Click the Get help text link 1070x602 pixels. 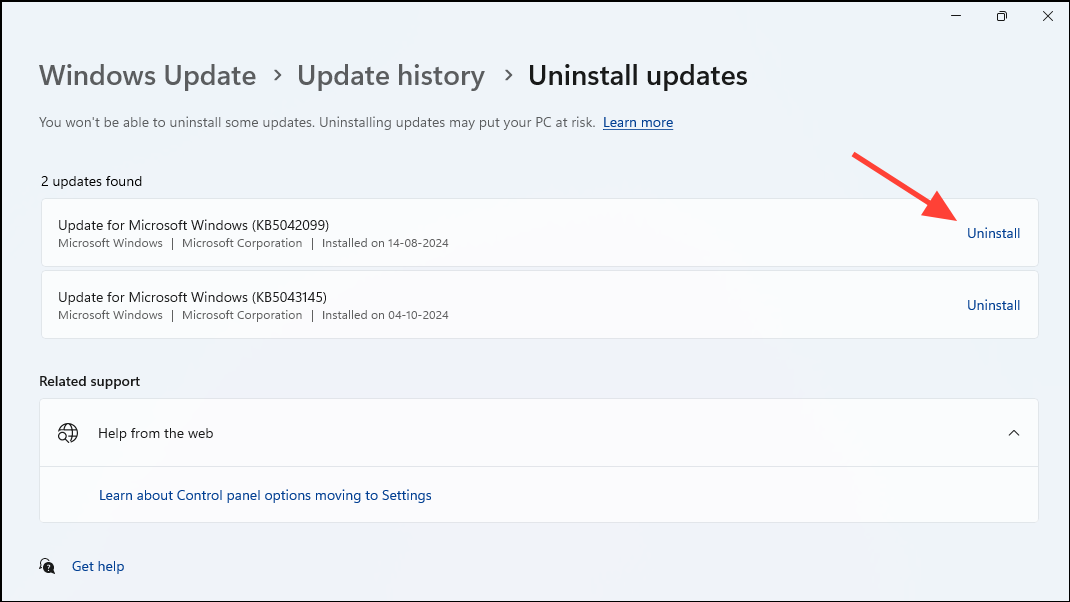pos(97,565)
